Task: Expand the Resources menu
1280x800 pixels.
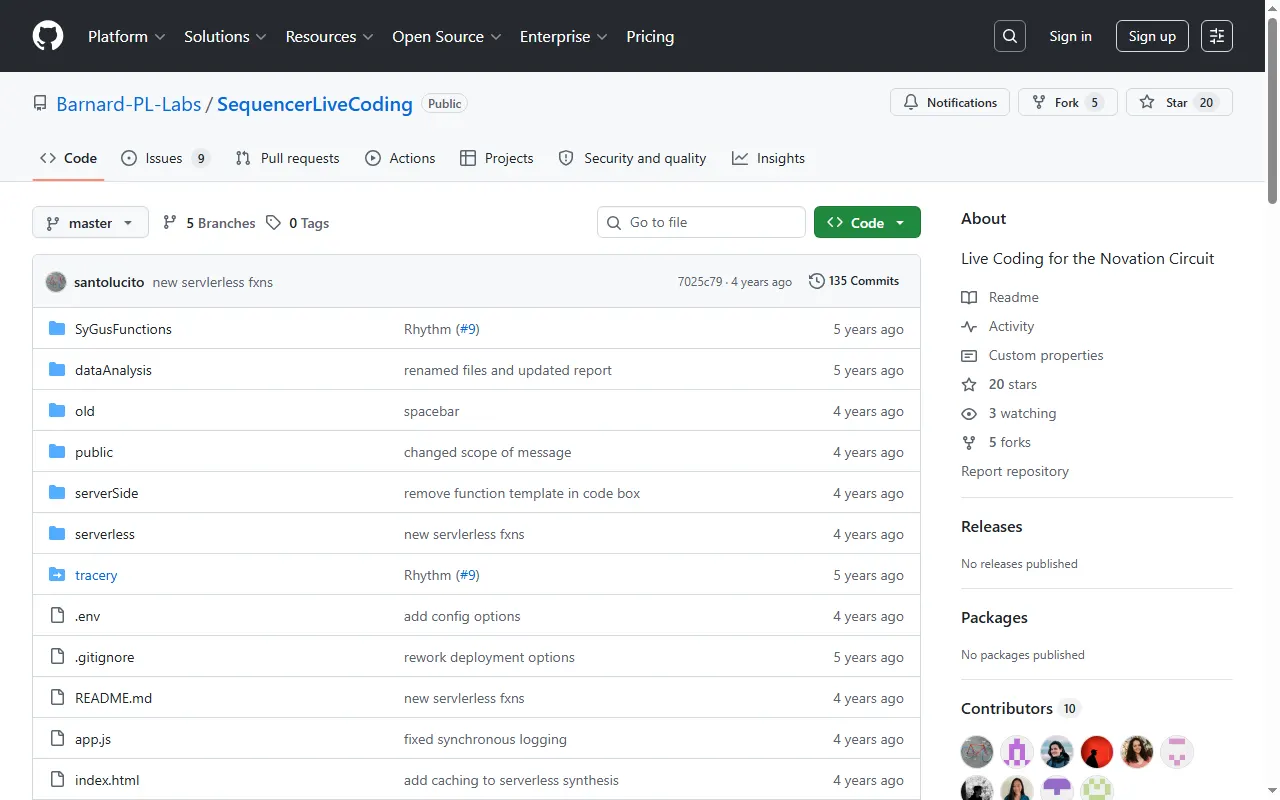Action: pyautogui.click(x=329, y=36)
